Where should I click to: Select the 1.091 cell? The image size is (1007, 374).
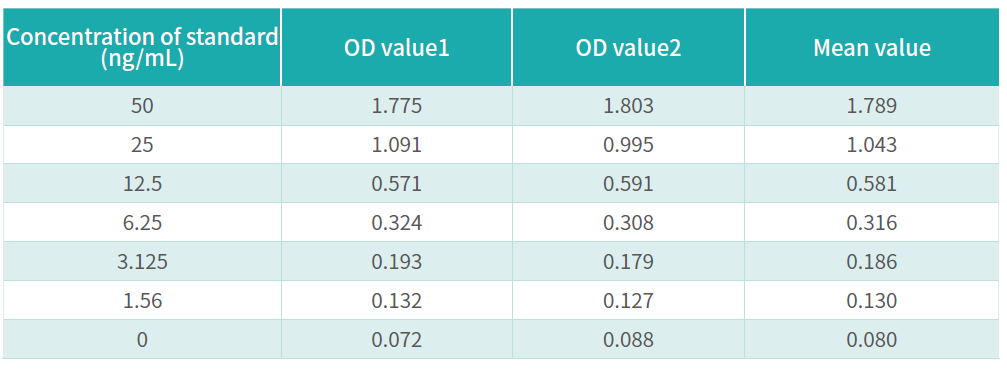coord(396,145)
